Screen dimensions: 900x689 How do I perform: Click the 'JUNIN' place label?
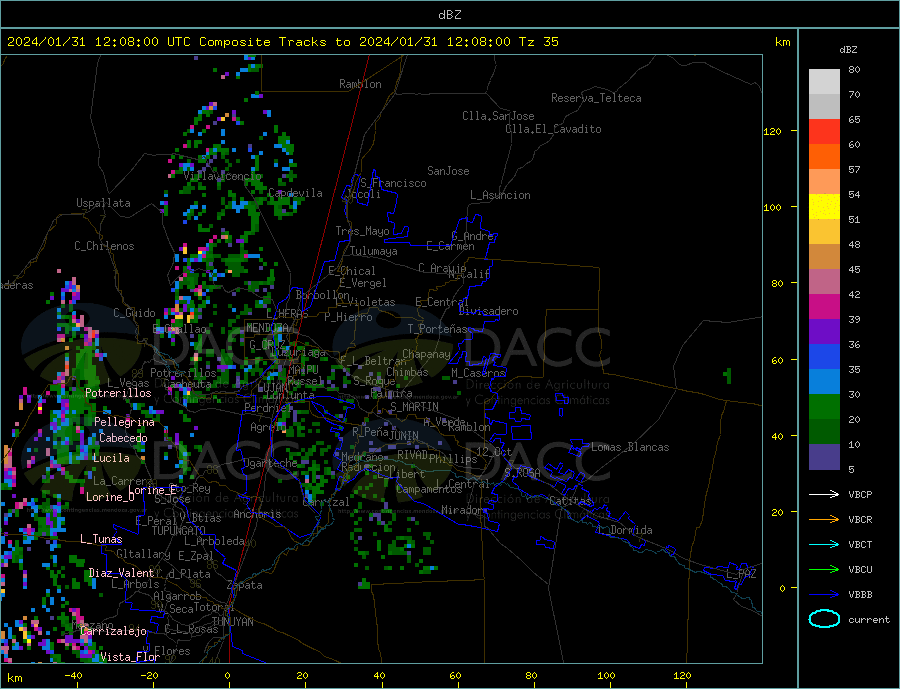click(x=404, y=436)
